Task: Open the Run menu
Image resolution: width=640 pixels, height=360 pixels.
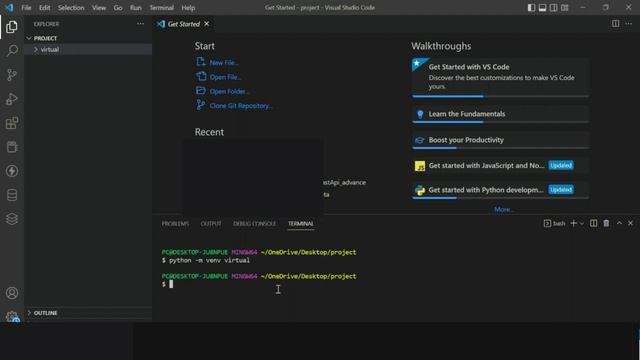Action: tap(136, 8)
